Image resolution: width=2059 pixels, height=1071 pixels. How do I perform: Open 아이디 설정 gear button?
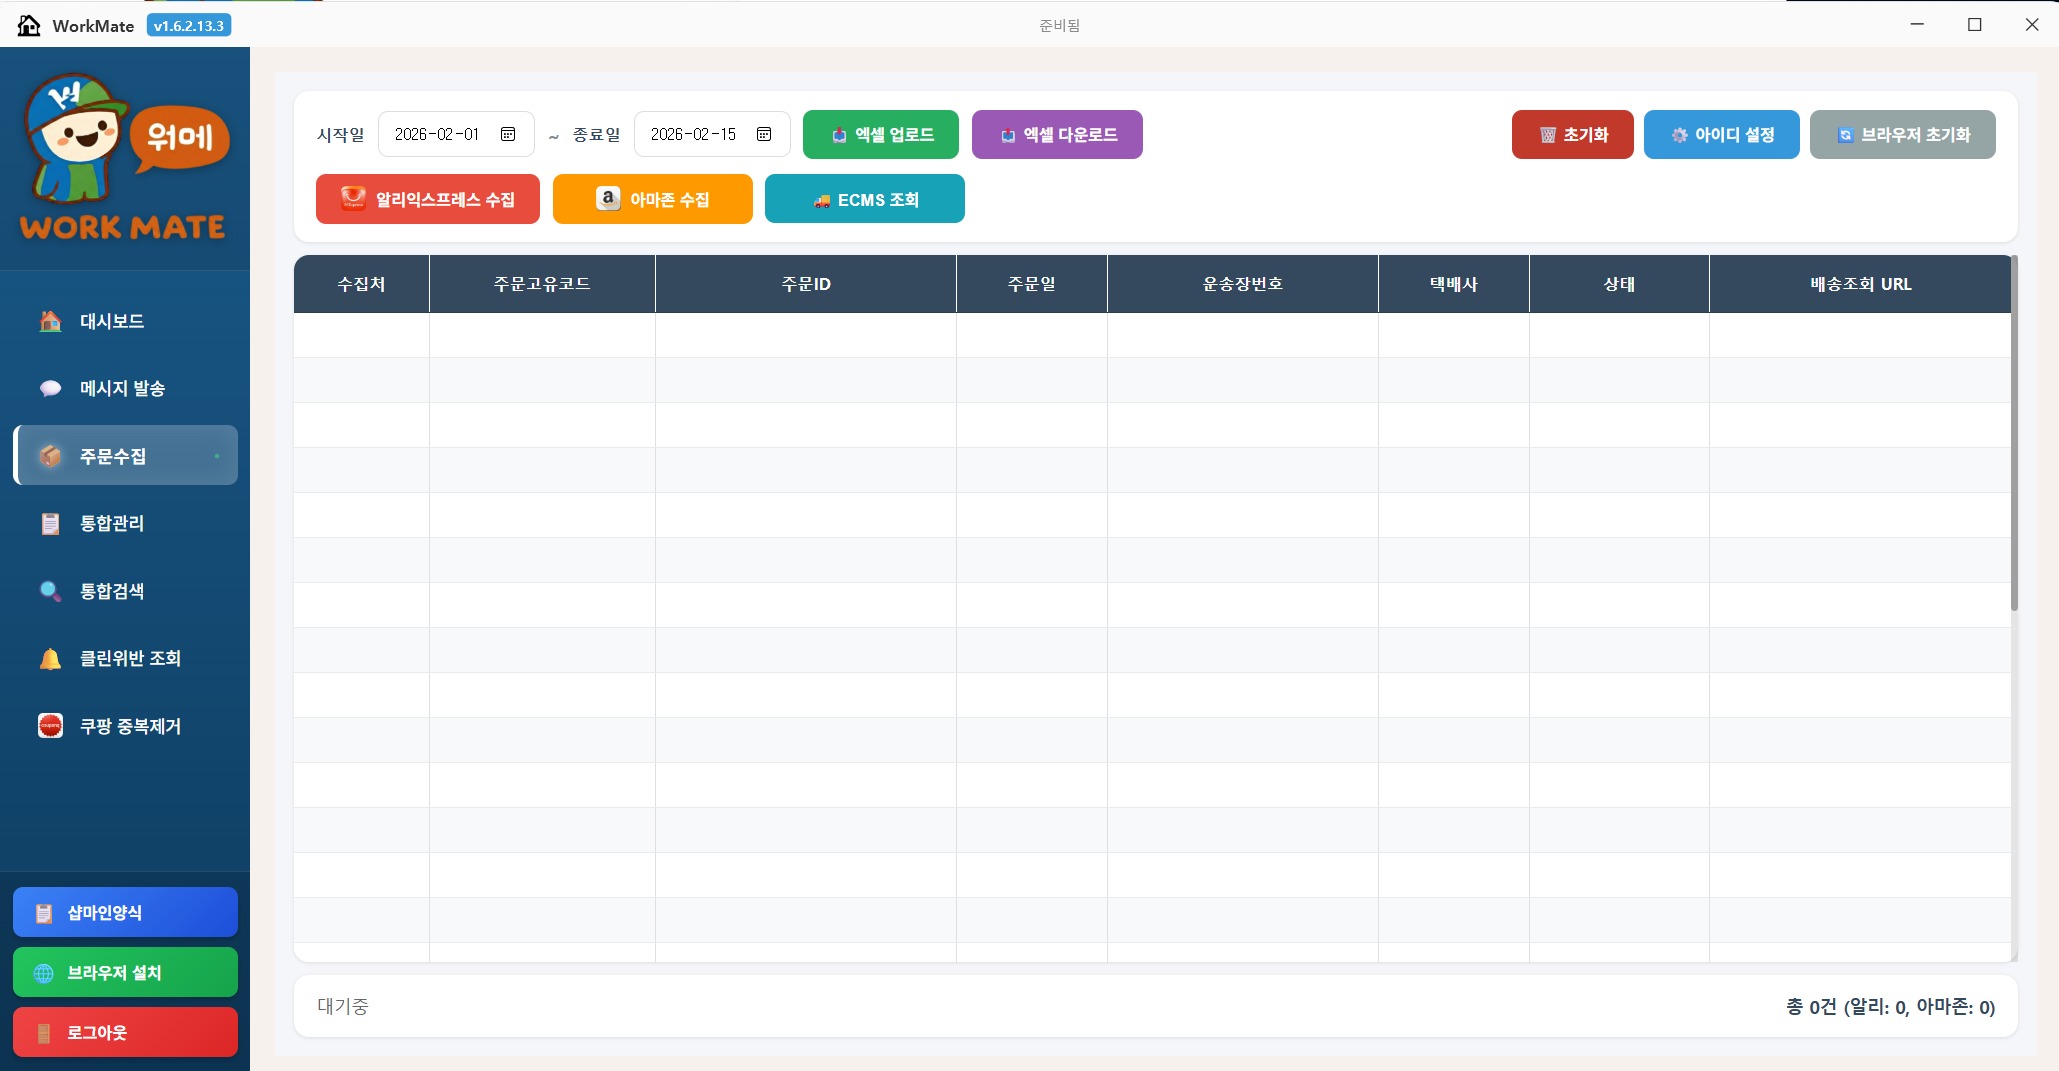click(1722, 134)
